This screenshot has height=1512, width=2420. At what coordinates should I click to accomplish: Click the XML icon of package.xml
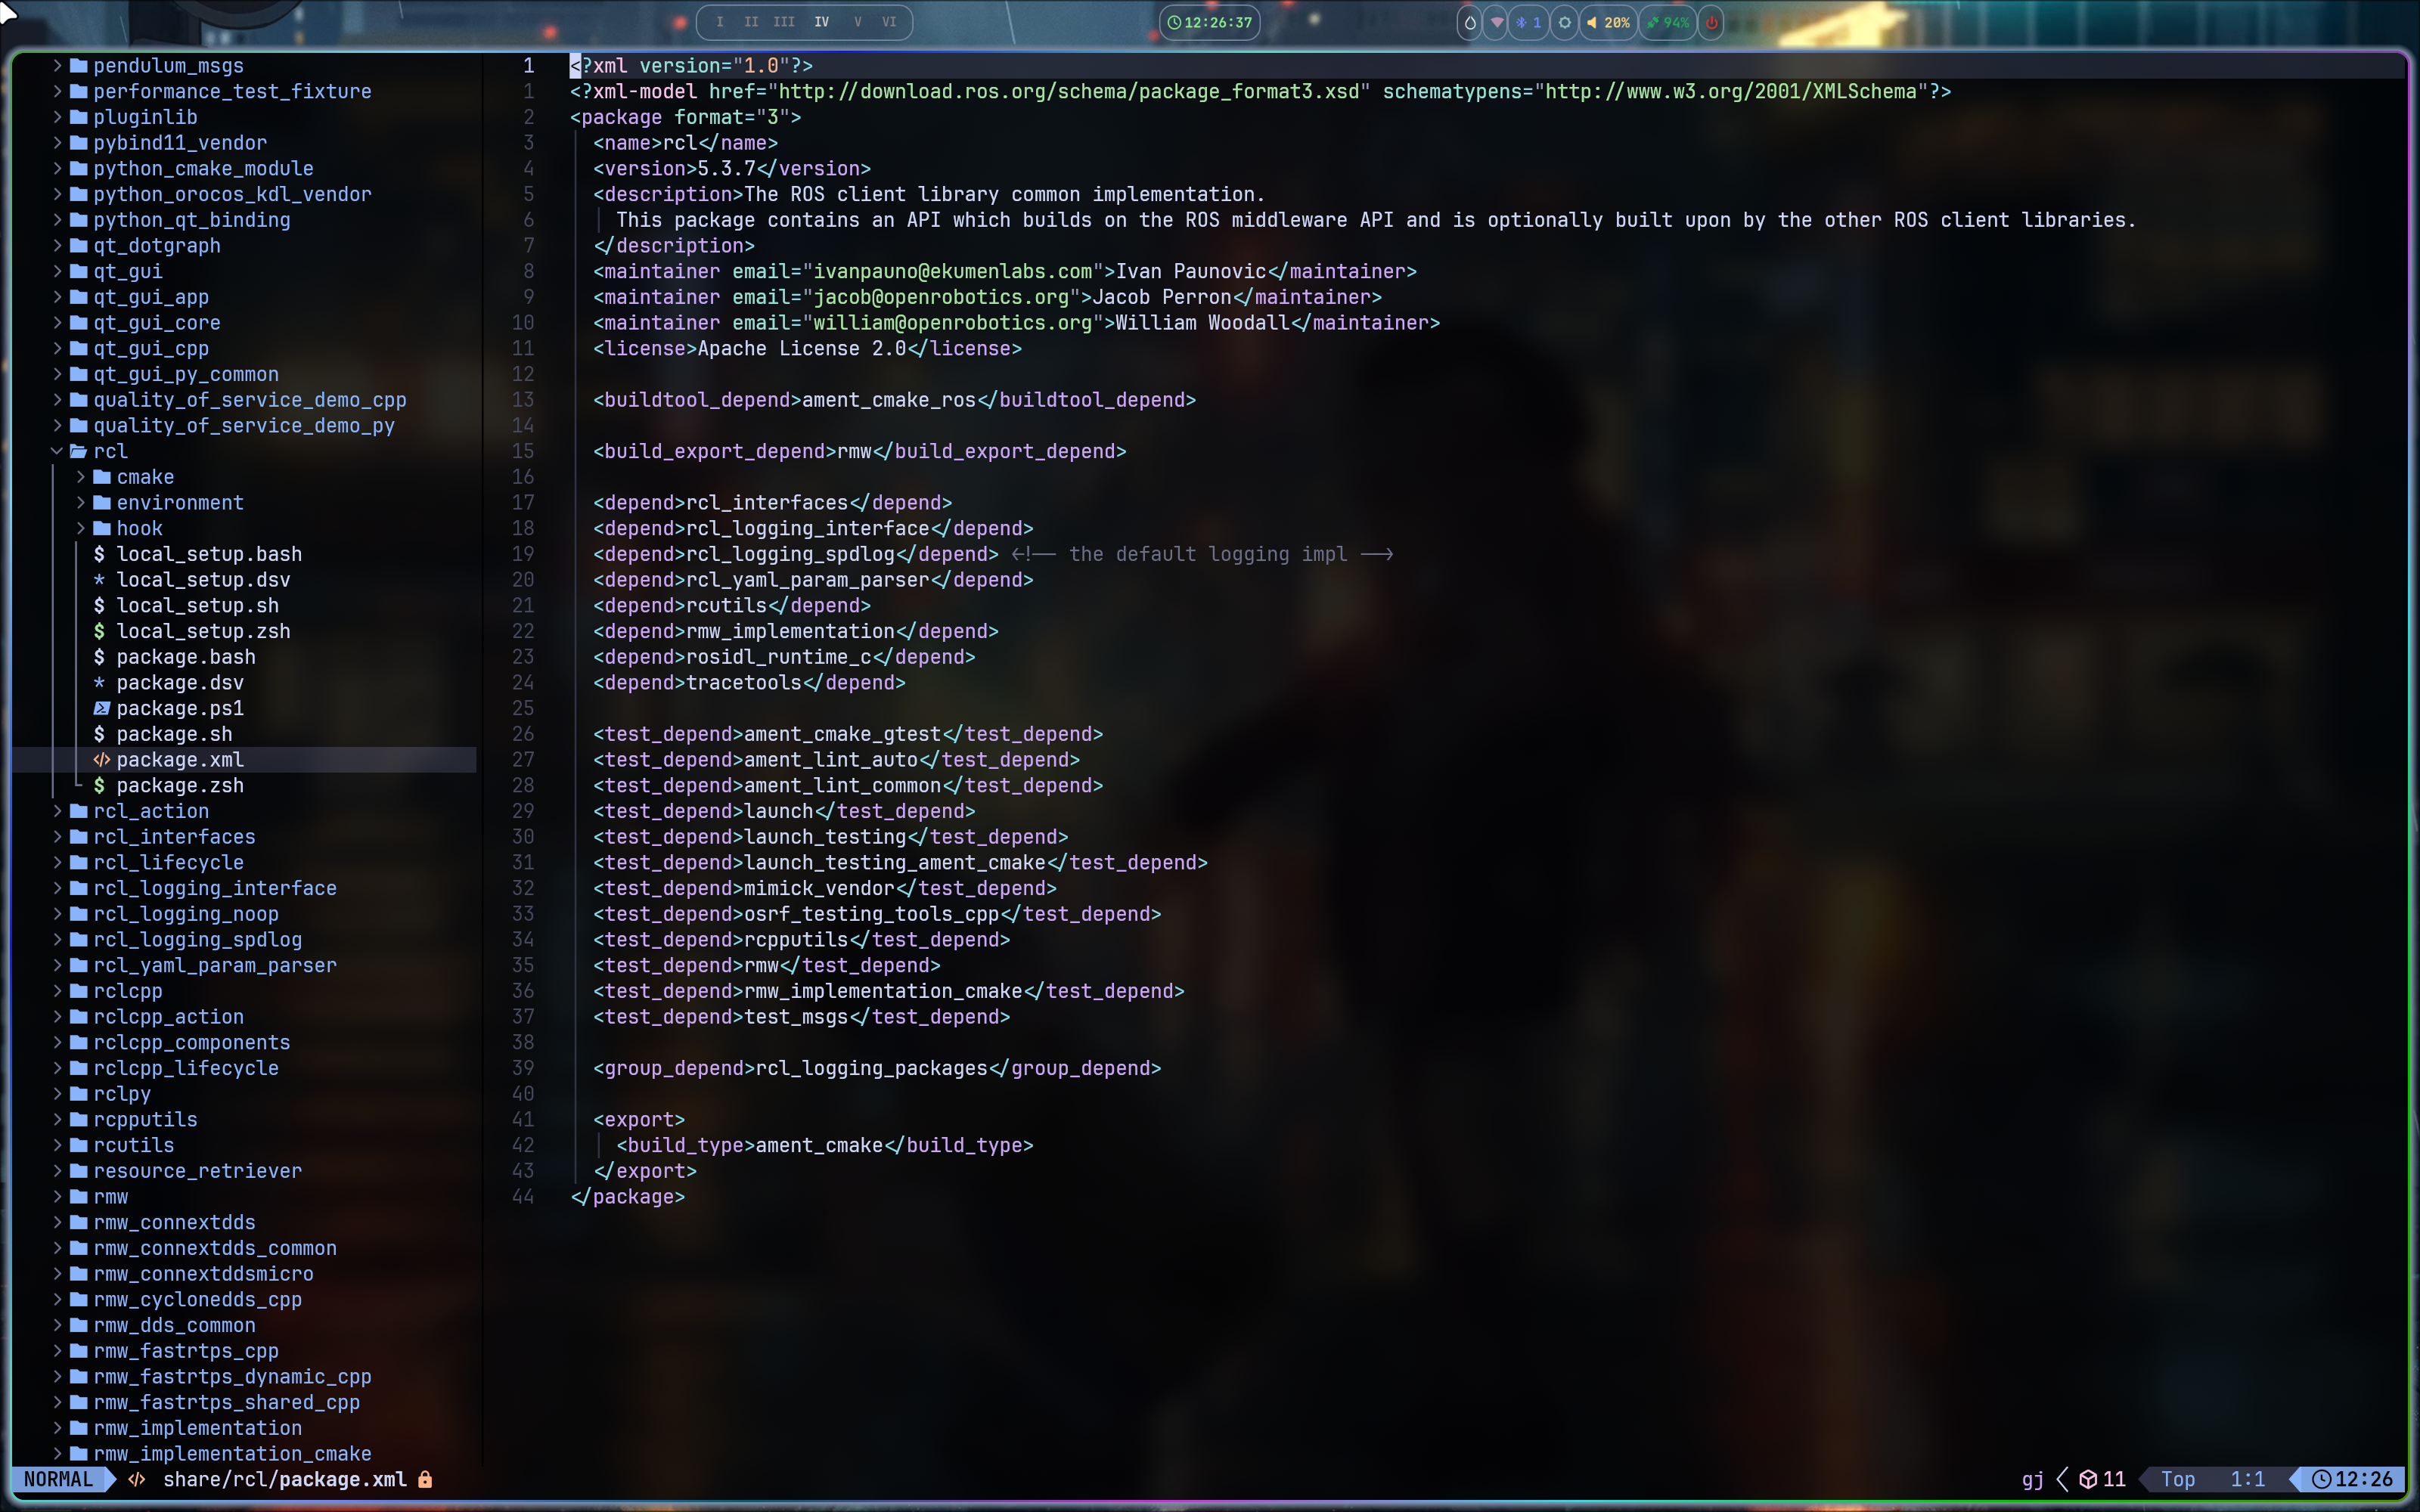[101, 760]
